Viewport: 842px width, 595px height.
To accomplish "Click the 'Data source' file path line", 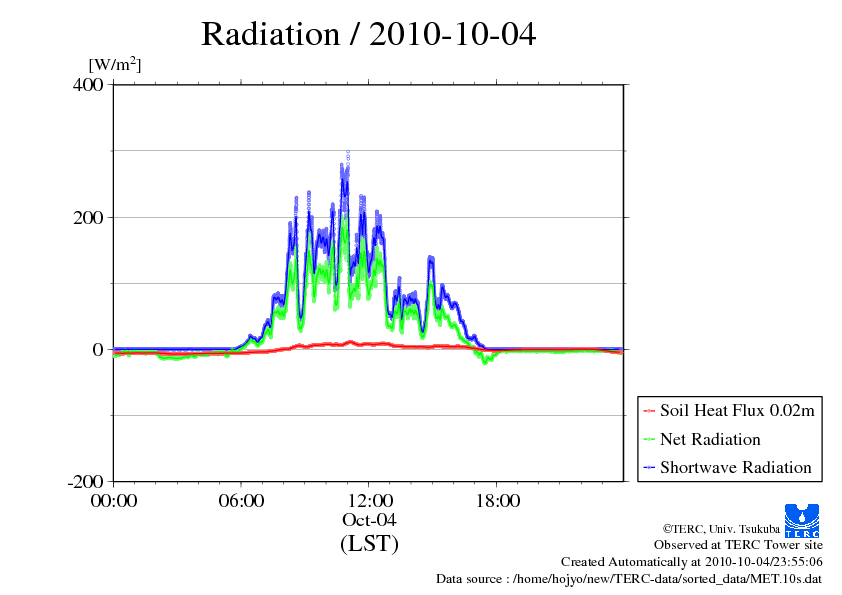I will click(x=629, y=579).
